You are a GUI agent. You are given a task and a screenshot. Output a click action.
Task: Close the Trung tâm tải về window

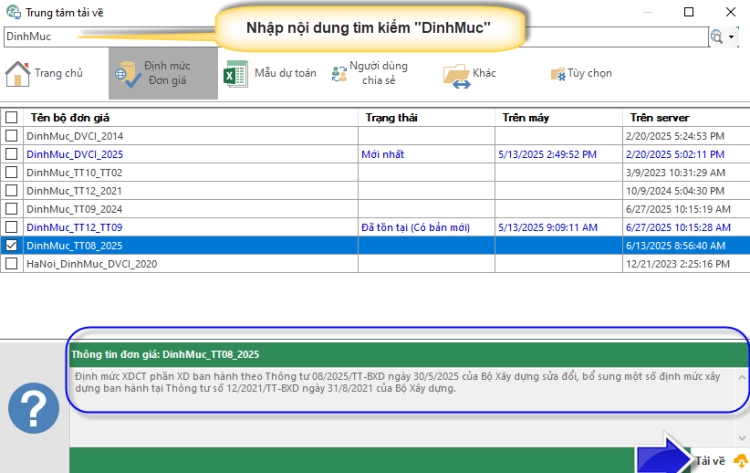tap(730, 12)
